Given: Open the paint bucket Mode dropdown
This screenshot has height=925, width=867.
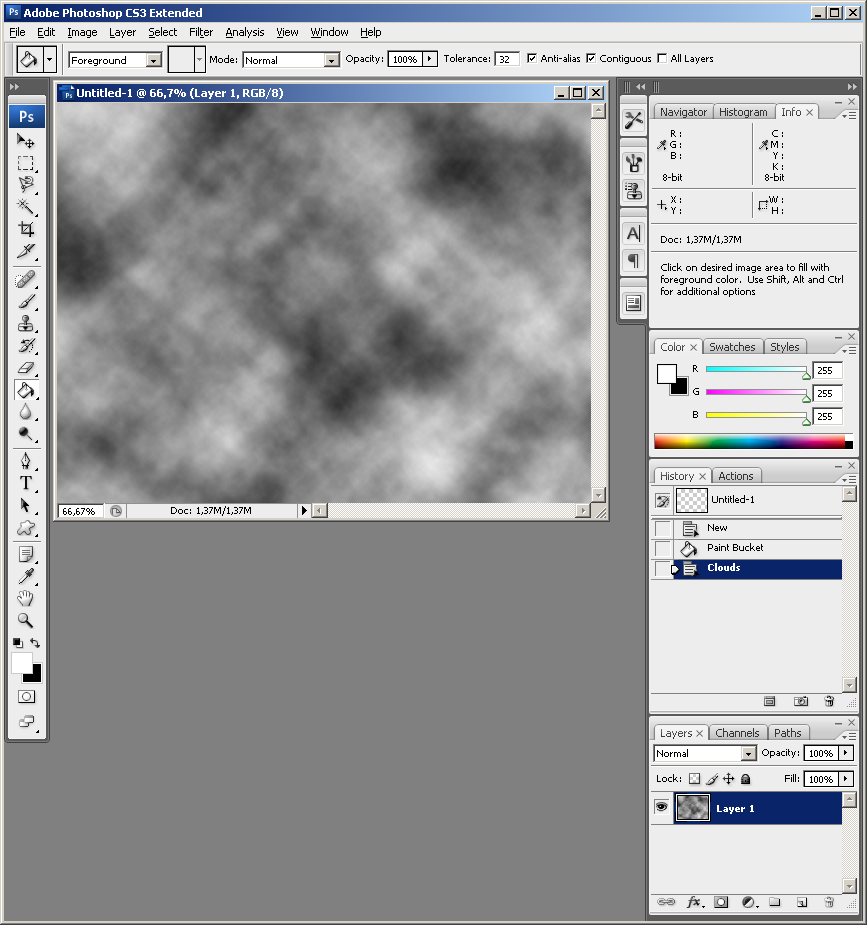Looking at the screenshot, I should (291, 60).
